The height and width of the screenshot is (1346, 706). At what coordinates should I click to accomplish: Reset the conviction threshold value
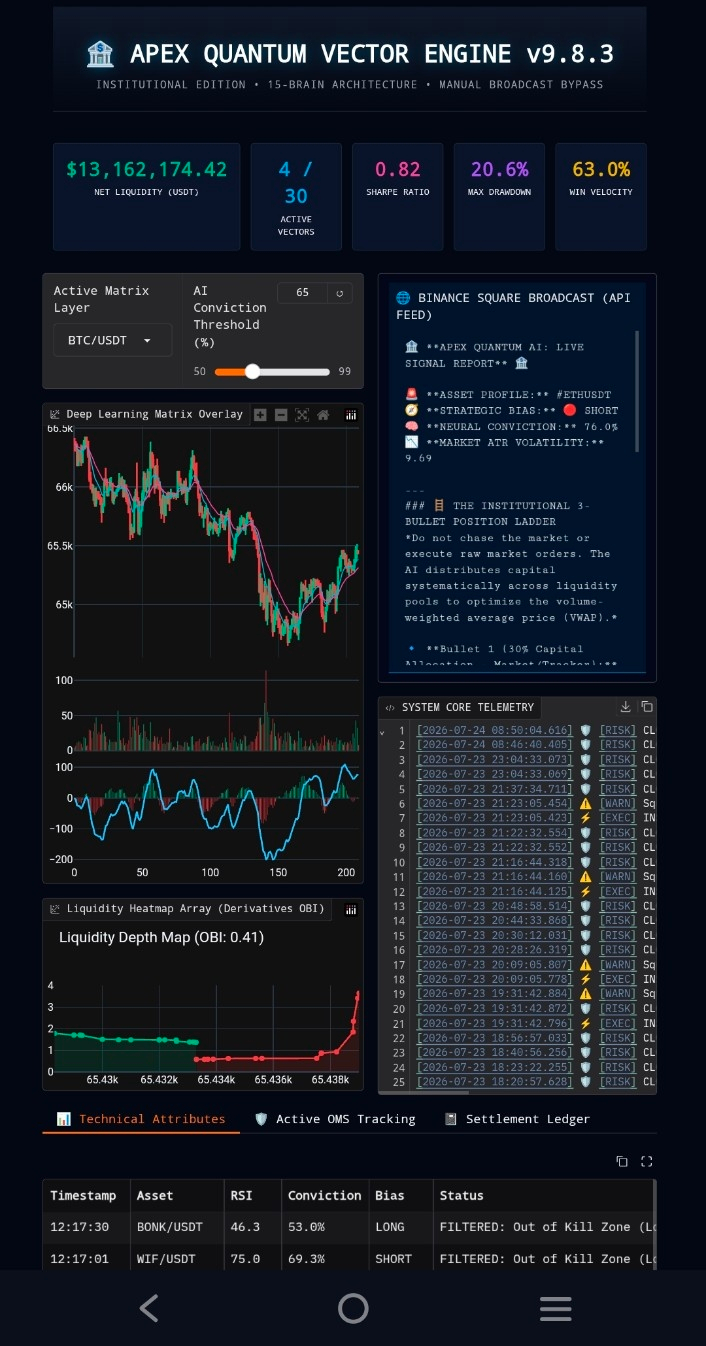[340, 293]
